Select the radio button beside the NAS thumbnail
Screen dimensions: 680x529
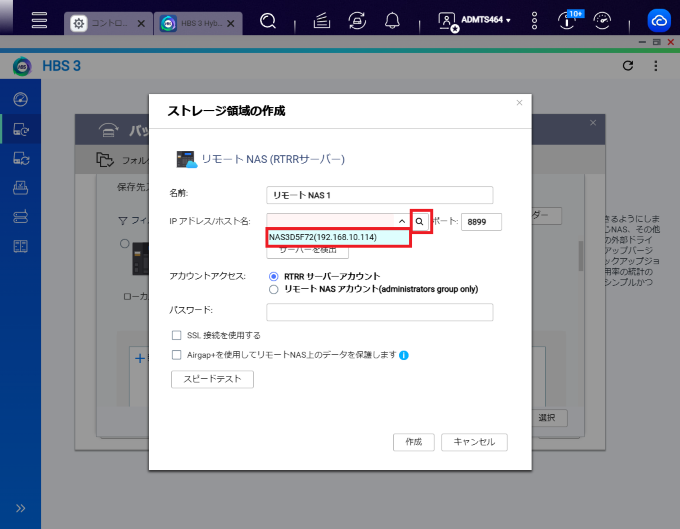[124, 244]
